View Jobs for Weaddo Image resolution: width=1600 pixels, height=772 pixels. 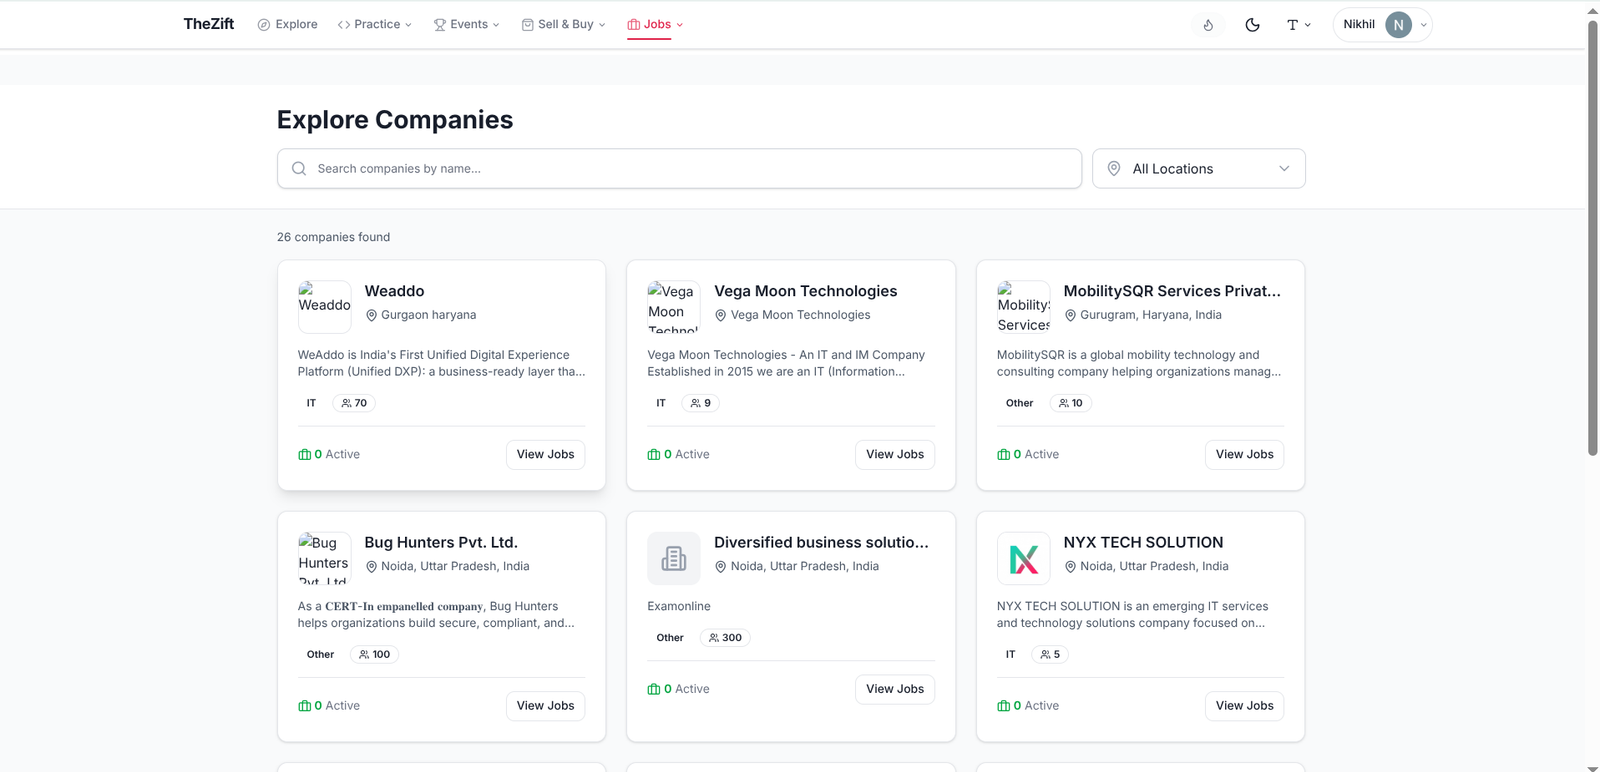[545, 454]
